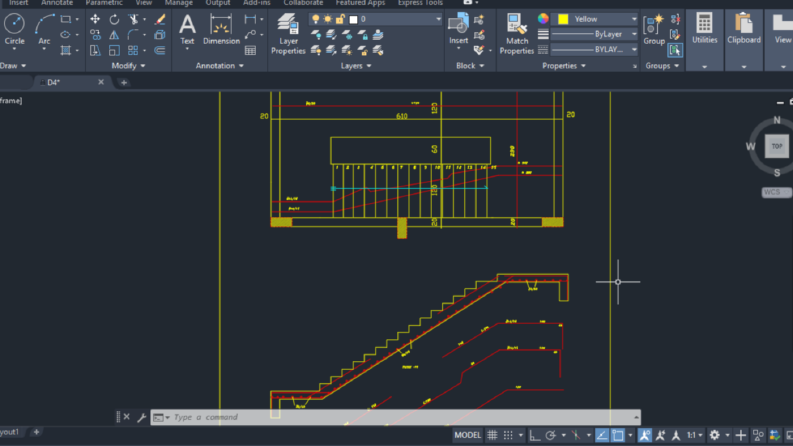Pick the Ellipse tool in Draw panel
Image resolution: width=793 pixels, height=446 pixels.
66,35
